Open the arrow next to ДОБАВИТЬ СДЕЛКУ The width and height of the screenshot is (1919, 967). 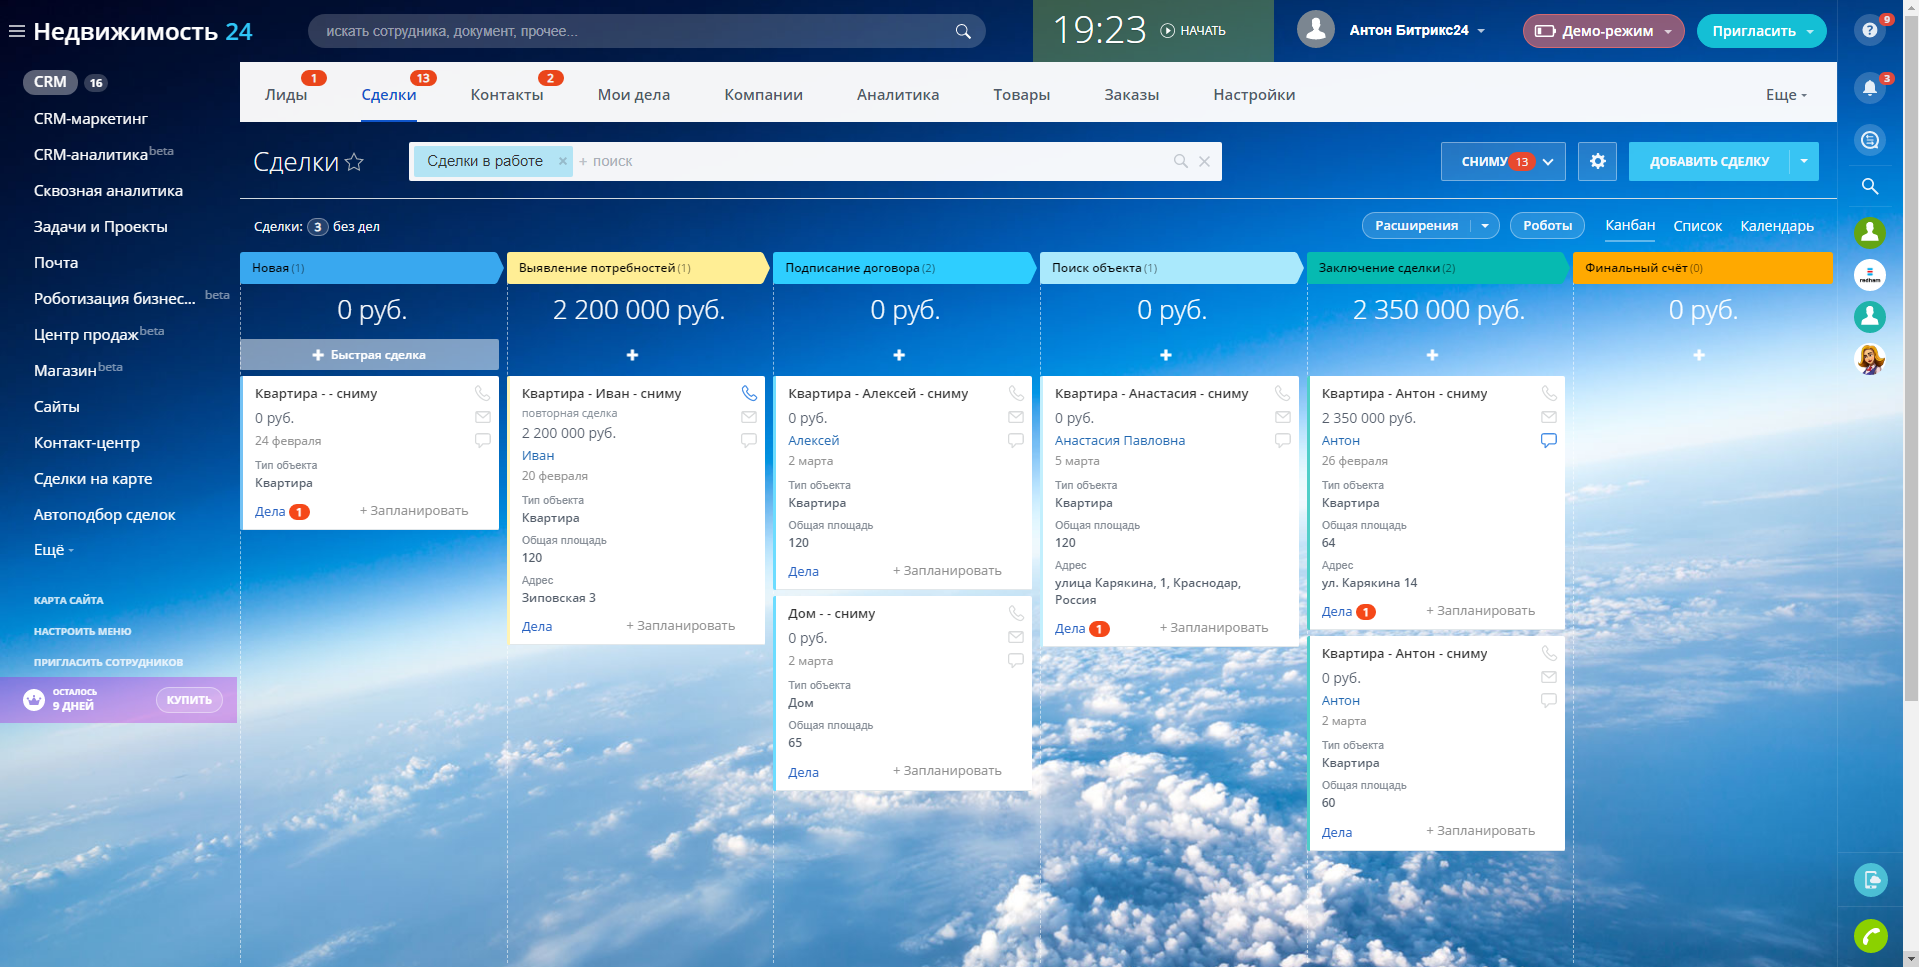(1804, 161)
